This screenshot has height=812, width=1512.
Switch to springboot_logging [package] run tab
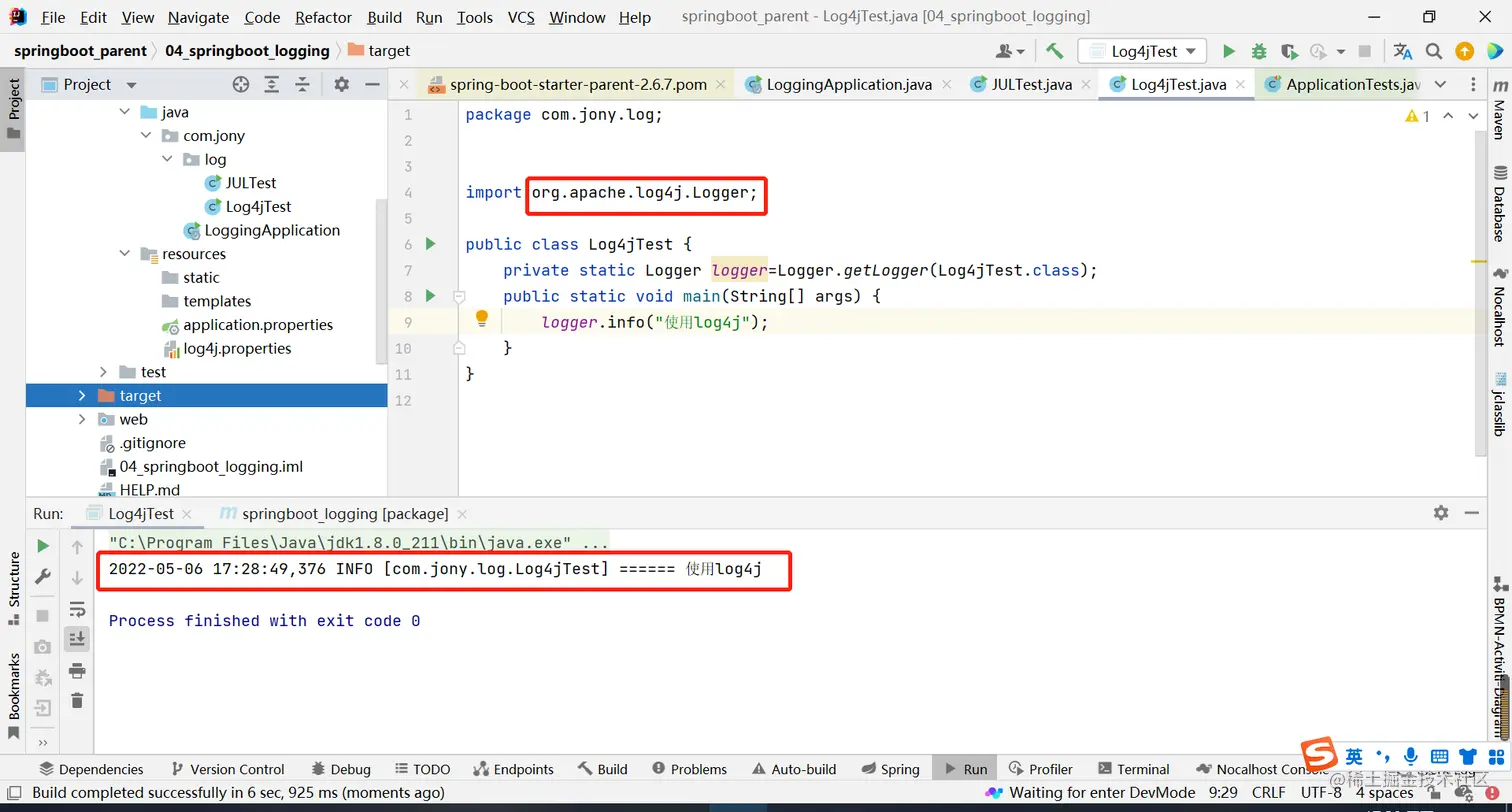344,514
